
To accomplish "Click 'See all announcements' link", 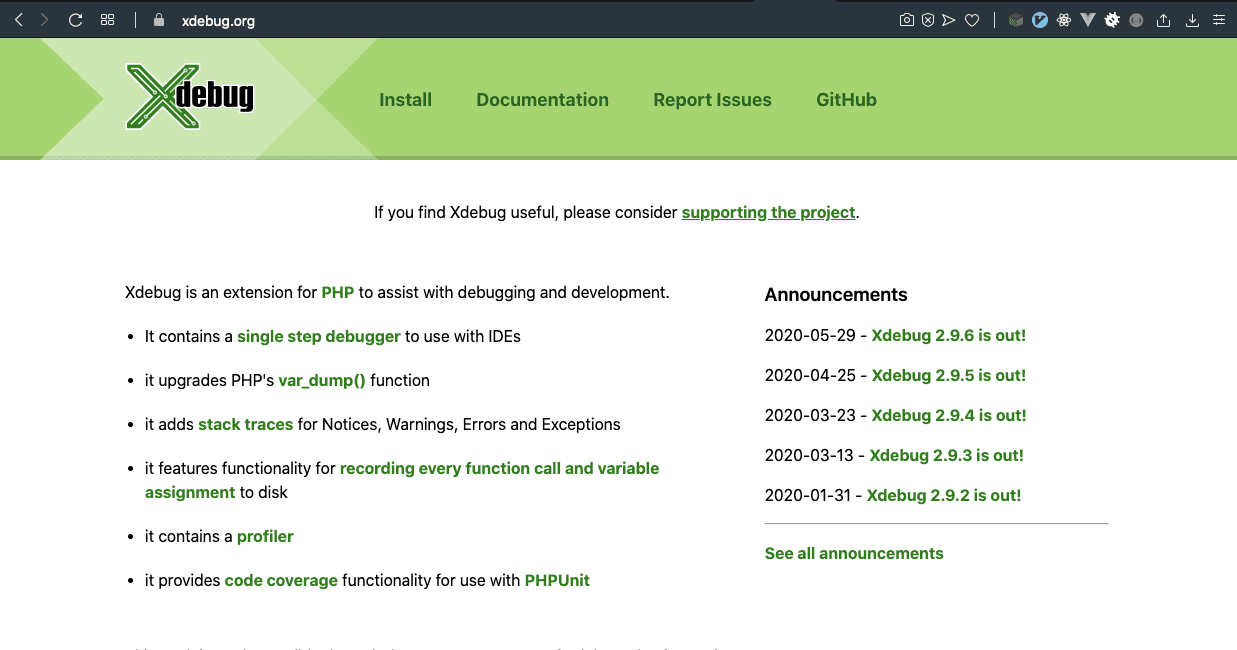I will pos(854,554).
